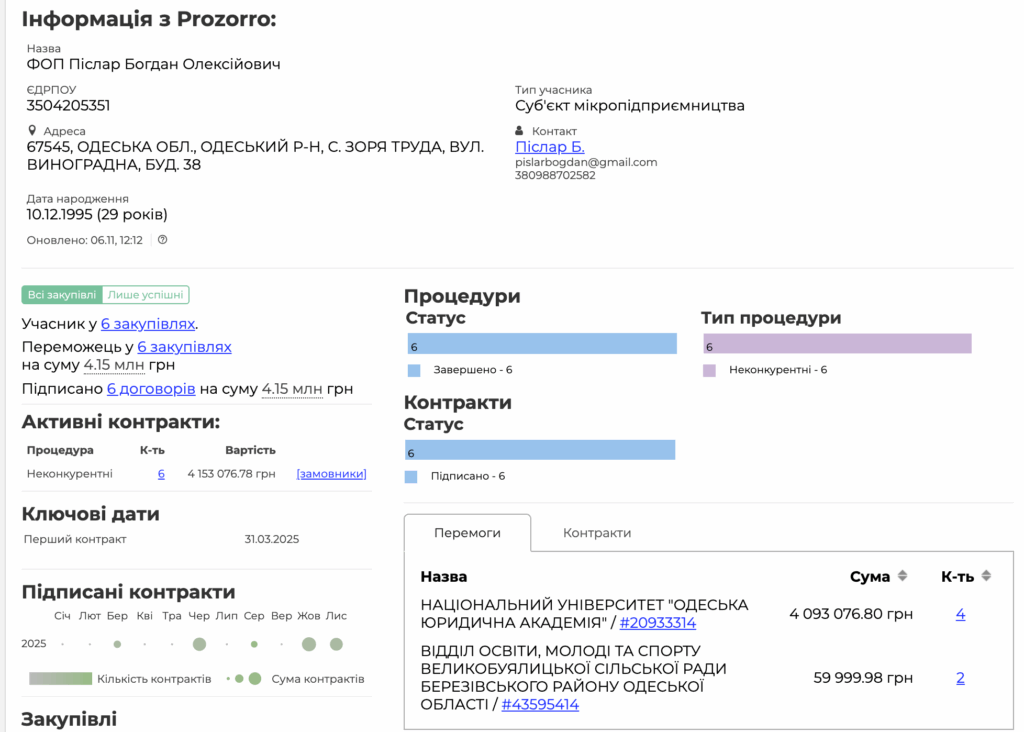Sort the table by К-ть column arrows
Screen dimensions: 1024x732
pos(986,576)
